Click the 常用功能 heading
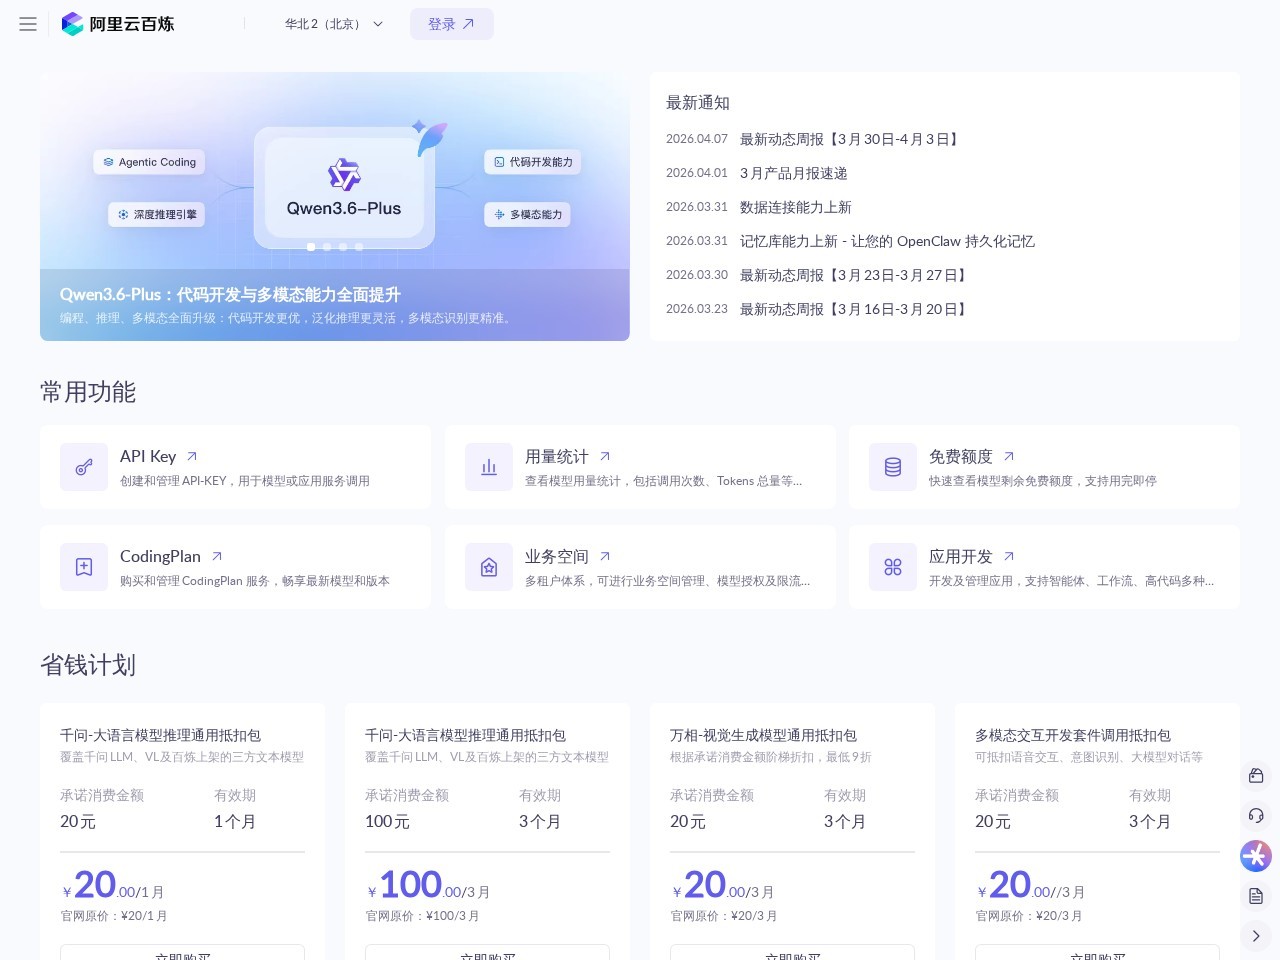This screenshot has width=1280, height=960. coord(88,392)
